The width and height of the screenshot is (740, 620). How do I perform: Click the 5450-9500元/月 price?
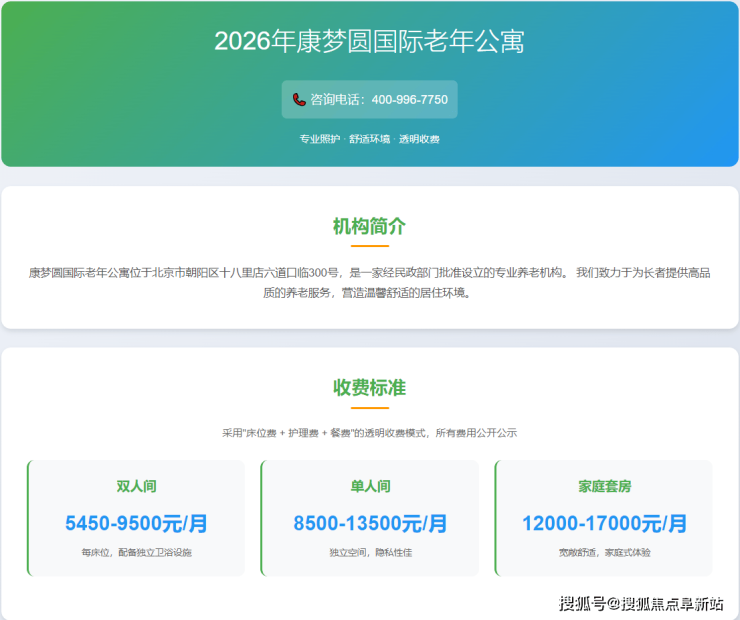coord(137,523)
